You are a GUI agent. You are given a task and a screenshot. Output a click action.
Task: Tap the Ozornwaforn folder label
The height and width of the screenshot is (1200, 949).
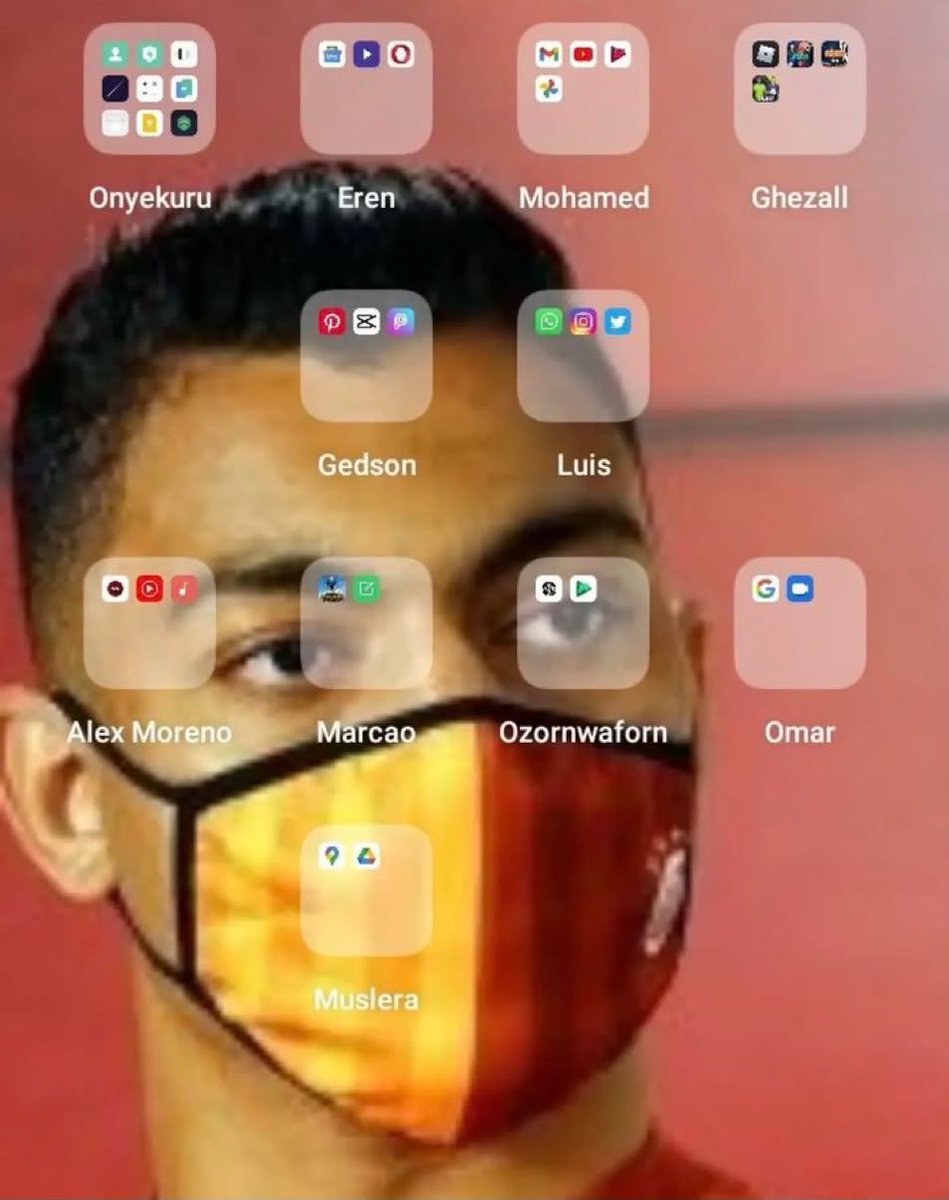(583, 733)
